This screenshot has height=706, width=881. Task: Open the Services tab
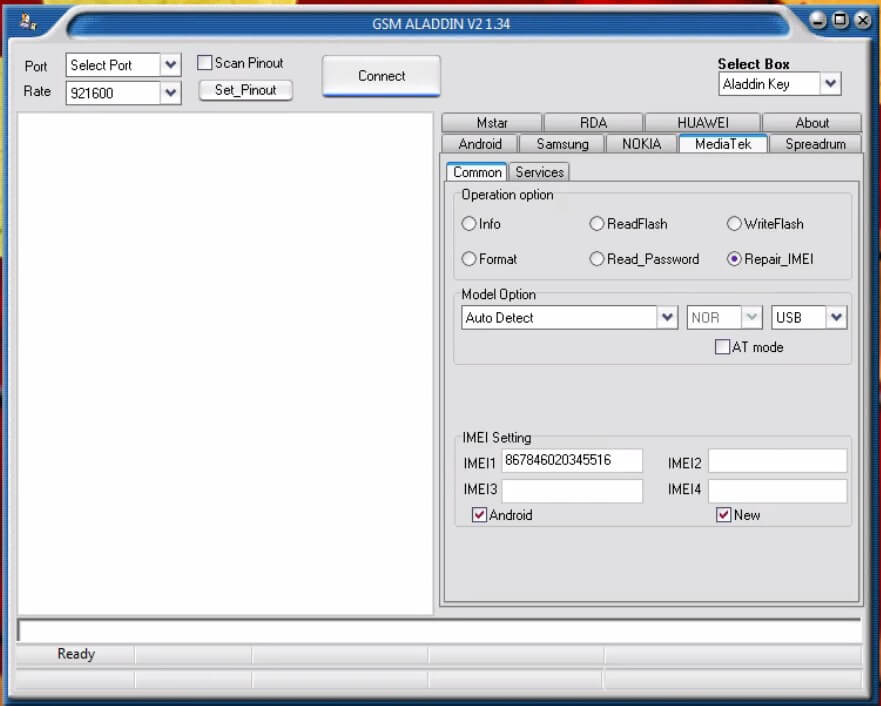(539, 171)
